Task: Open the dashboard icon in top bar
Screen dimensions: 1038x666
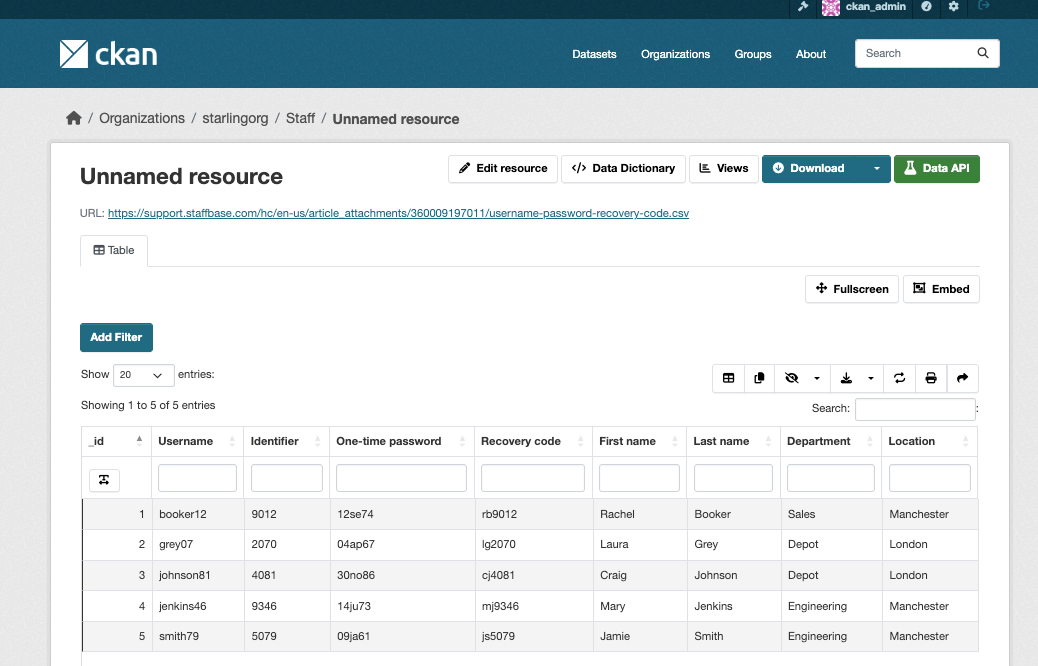Action: point(926,7)
